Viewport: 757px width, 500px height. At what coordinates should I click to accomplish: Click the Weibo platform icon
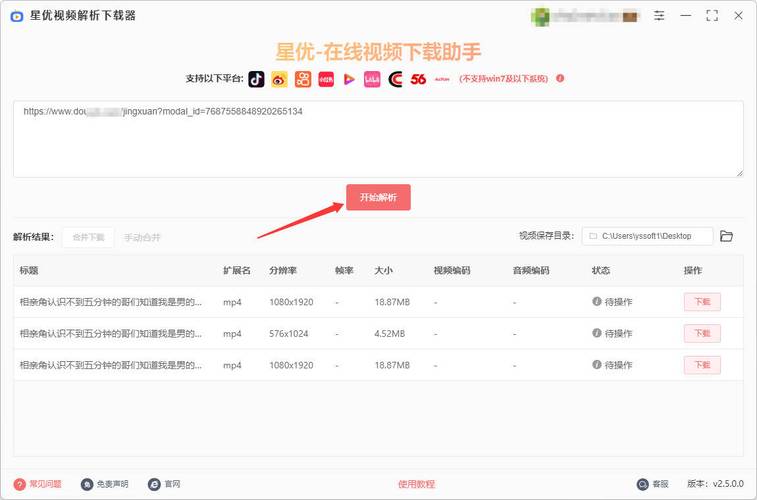click(279, 79)
